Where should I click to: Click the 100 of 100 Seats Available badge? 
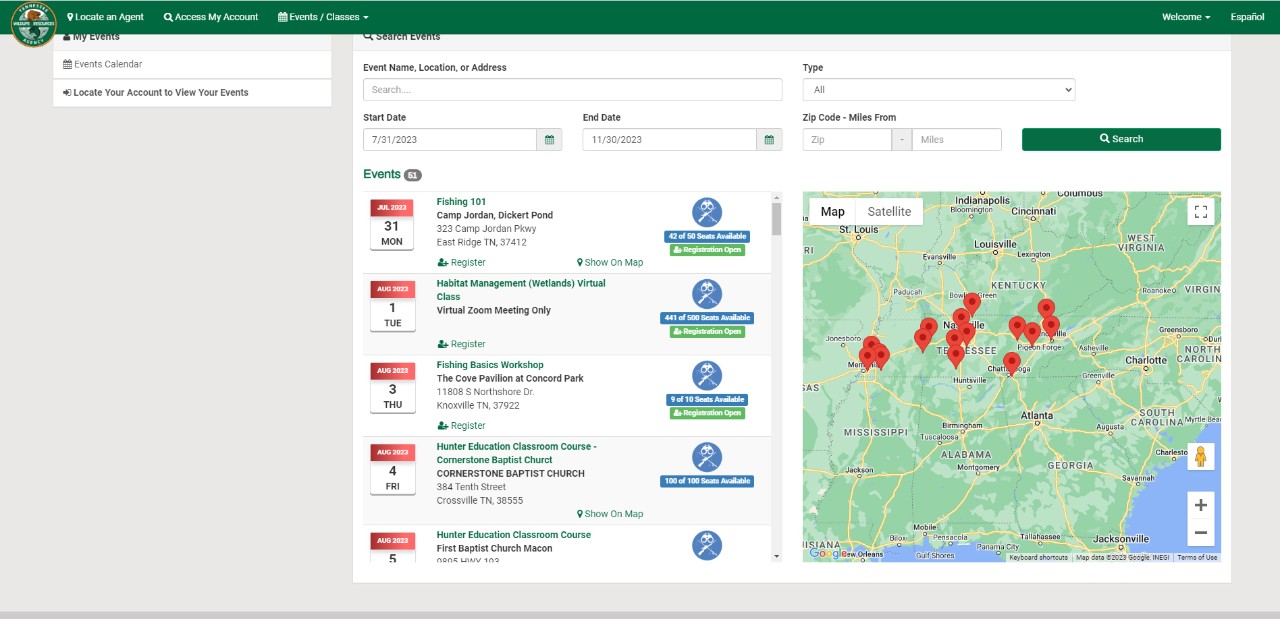(707, 481)
